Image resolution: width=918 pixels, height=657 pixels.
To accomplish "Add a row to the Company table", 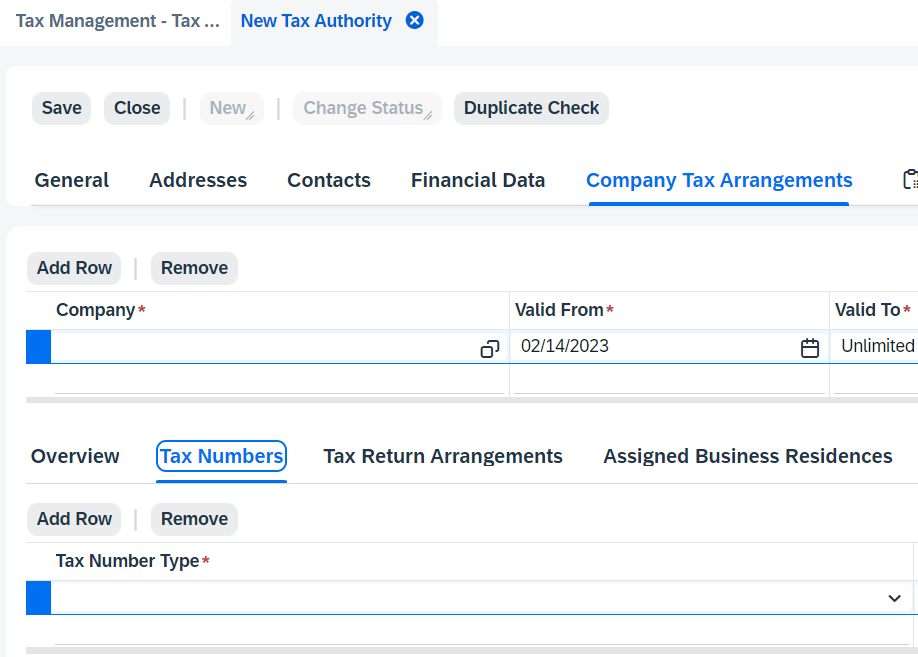I will click(74, 268).
